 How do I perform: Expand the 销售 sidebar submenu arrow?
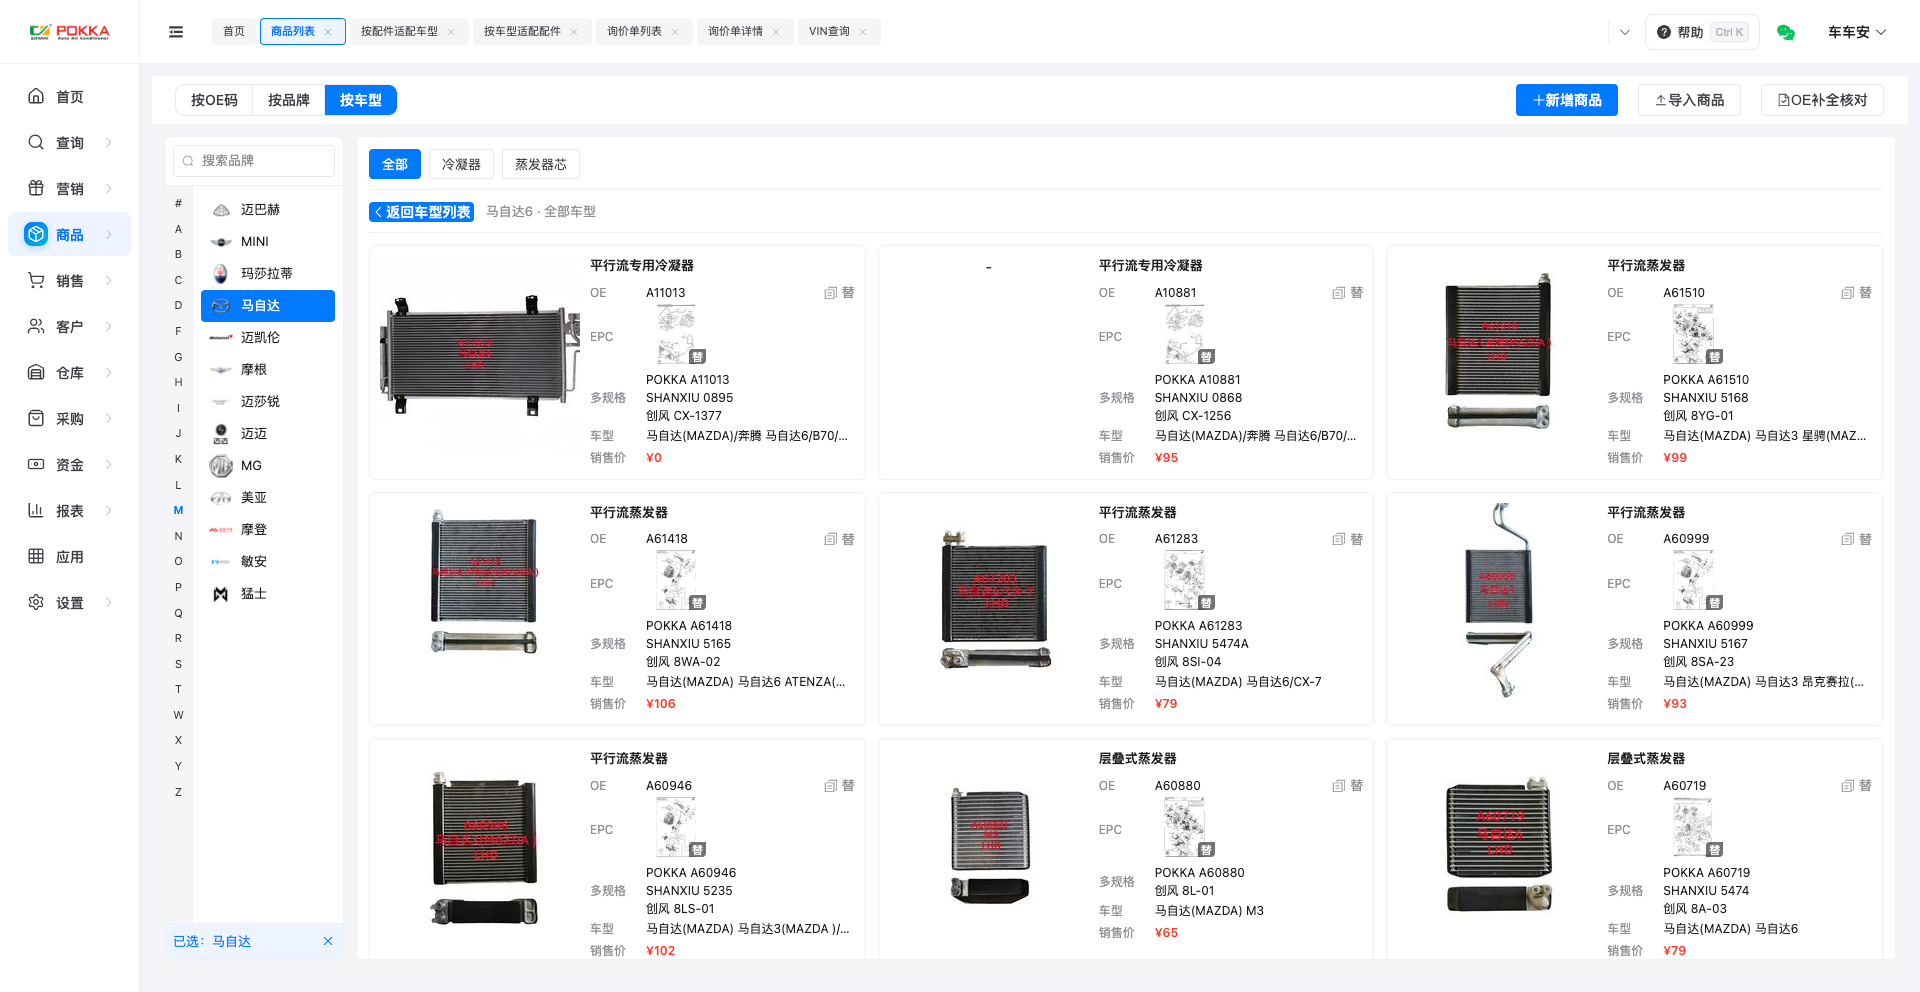[109, 280]
